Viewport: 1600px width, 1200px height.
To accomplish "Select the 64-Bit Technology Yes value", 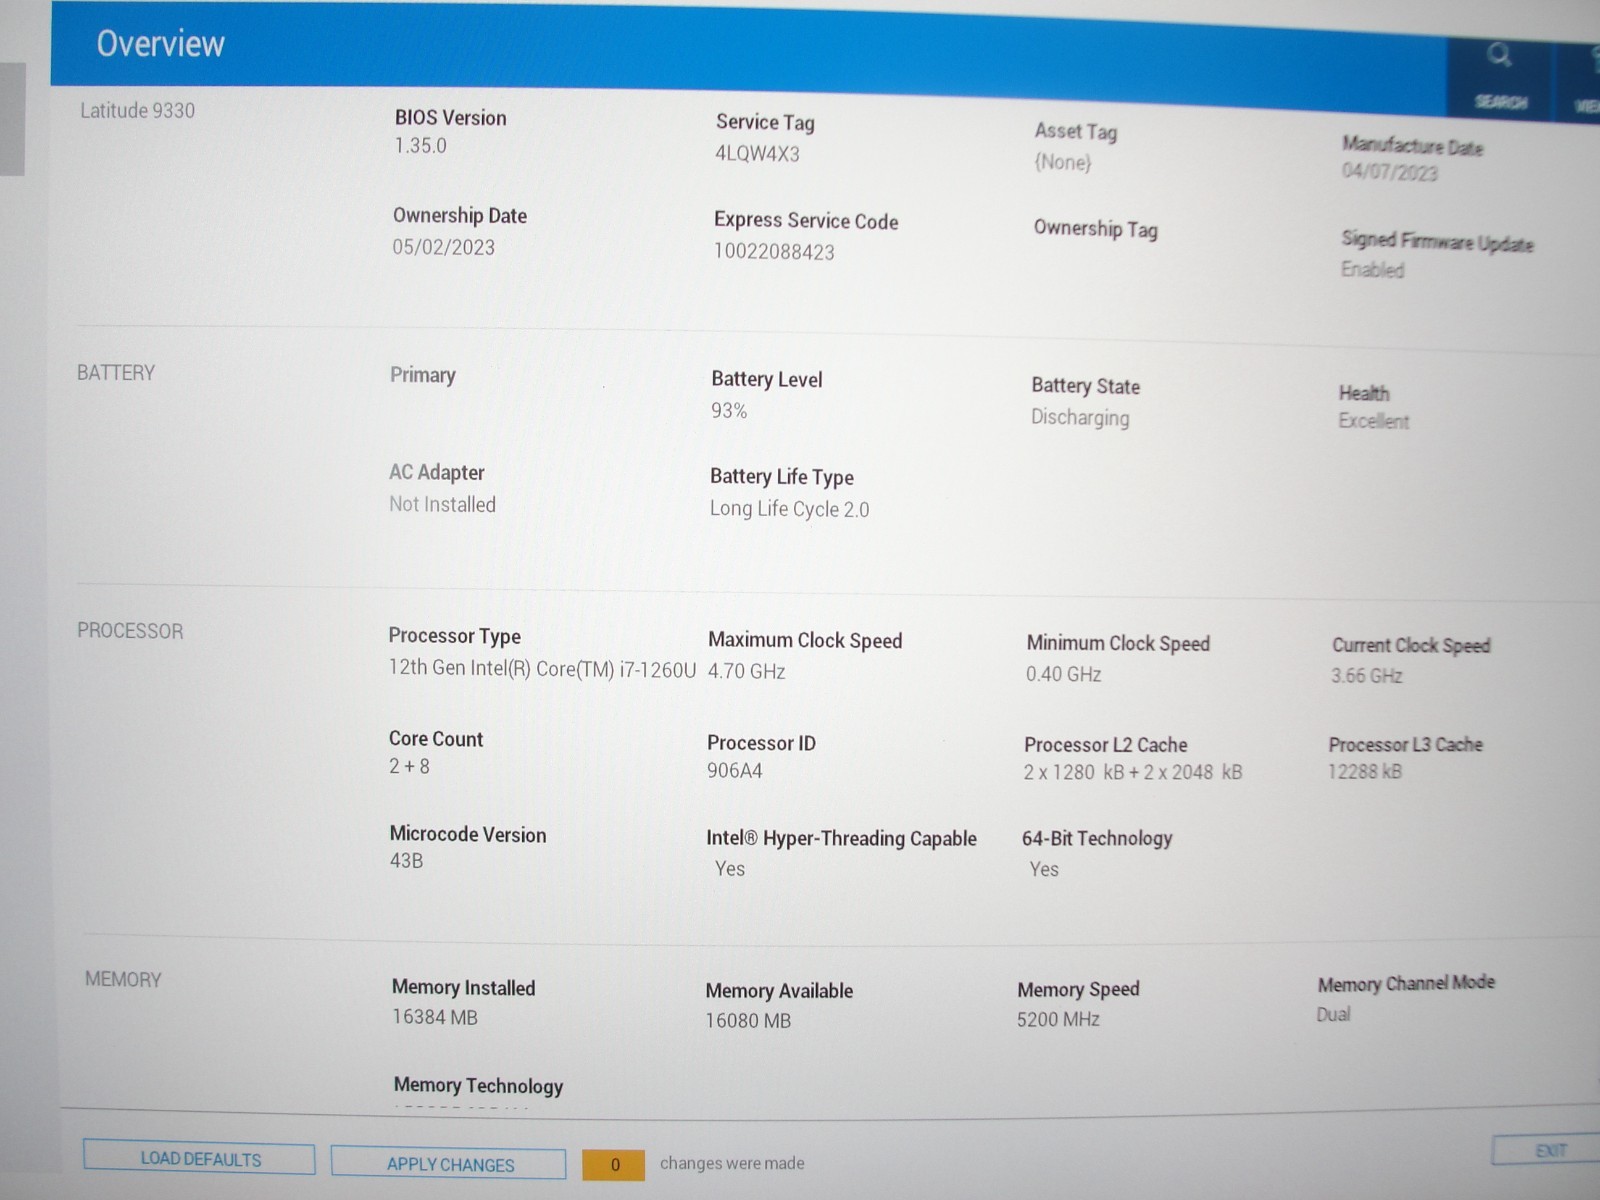I will point(1043,870).
